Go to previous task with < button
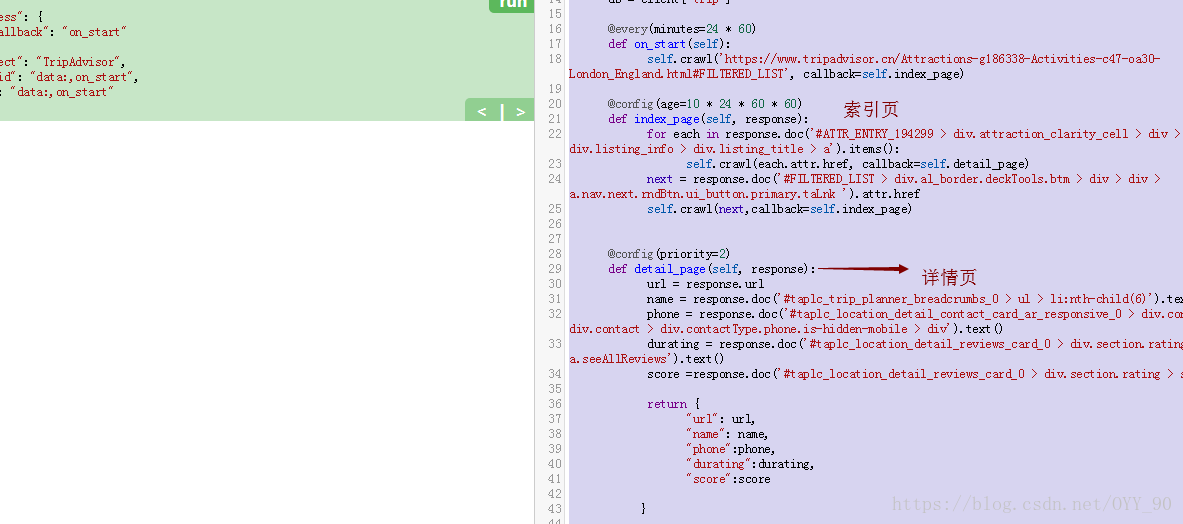Image resolution: width=1183 pixels, height=524 pixels. click(x=482, y=112)
